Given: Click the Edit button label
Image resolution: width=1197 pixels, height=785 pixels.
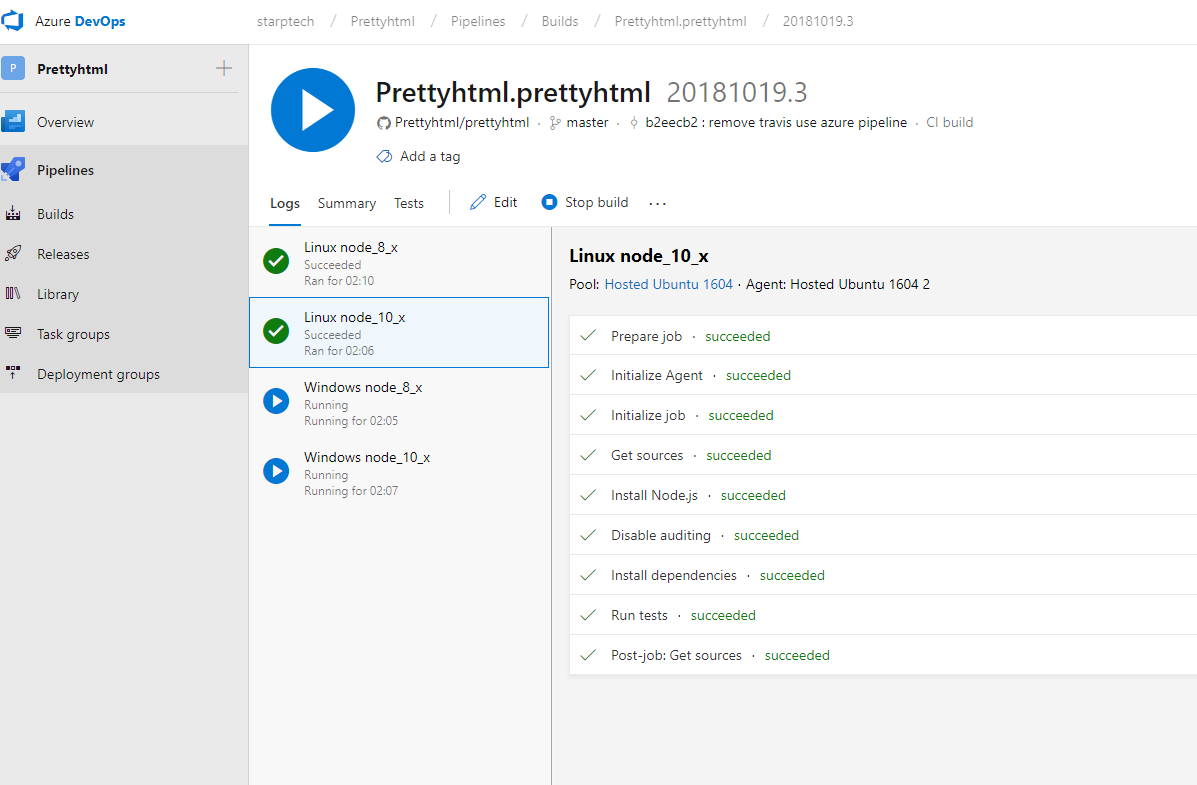Looking at the screenshot, I should tap(505, 202).
